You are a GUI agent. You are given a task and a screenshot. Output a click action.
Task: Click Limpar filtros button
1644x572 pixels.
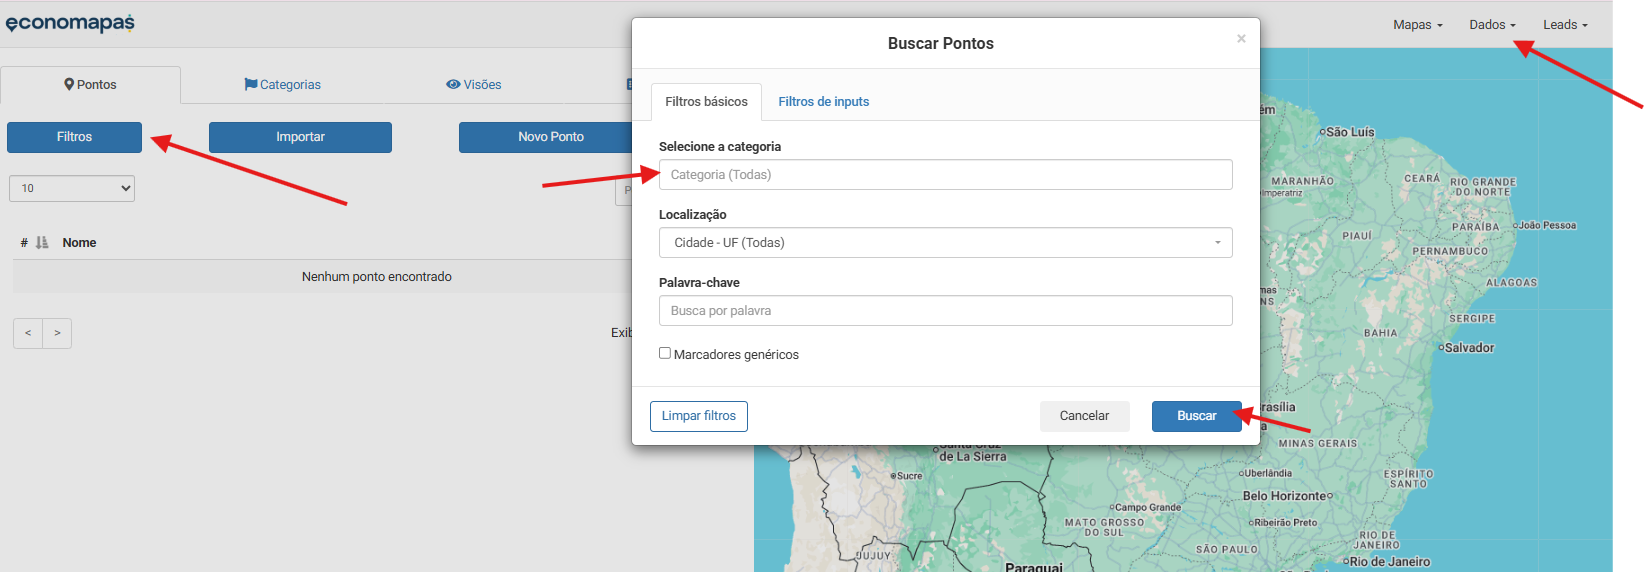698,416
